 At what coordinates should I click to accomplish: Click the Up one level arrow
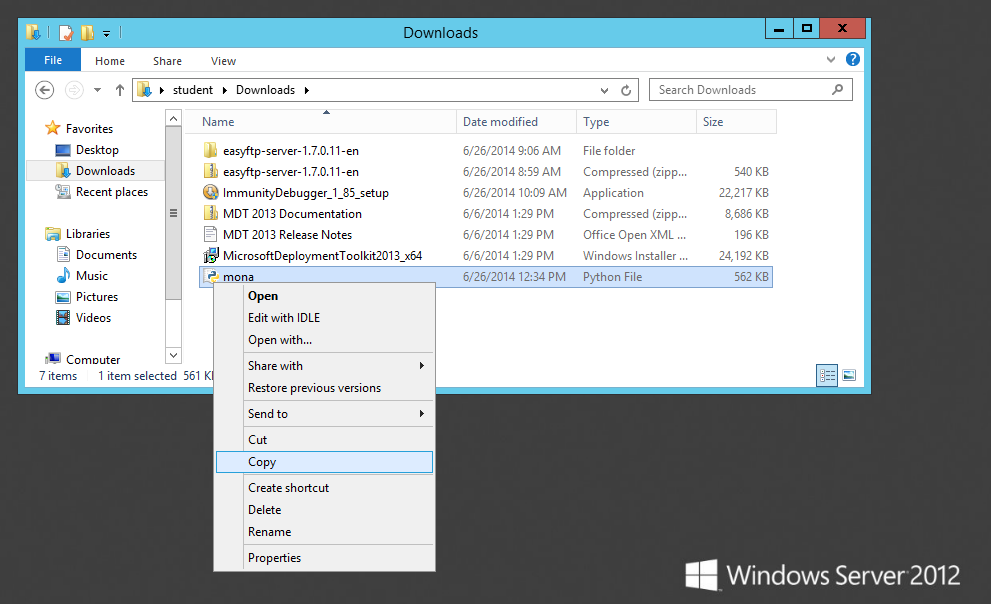click(120, 90)
